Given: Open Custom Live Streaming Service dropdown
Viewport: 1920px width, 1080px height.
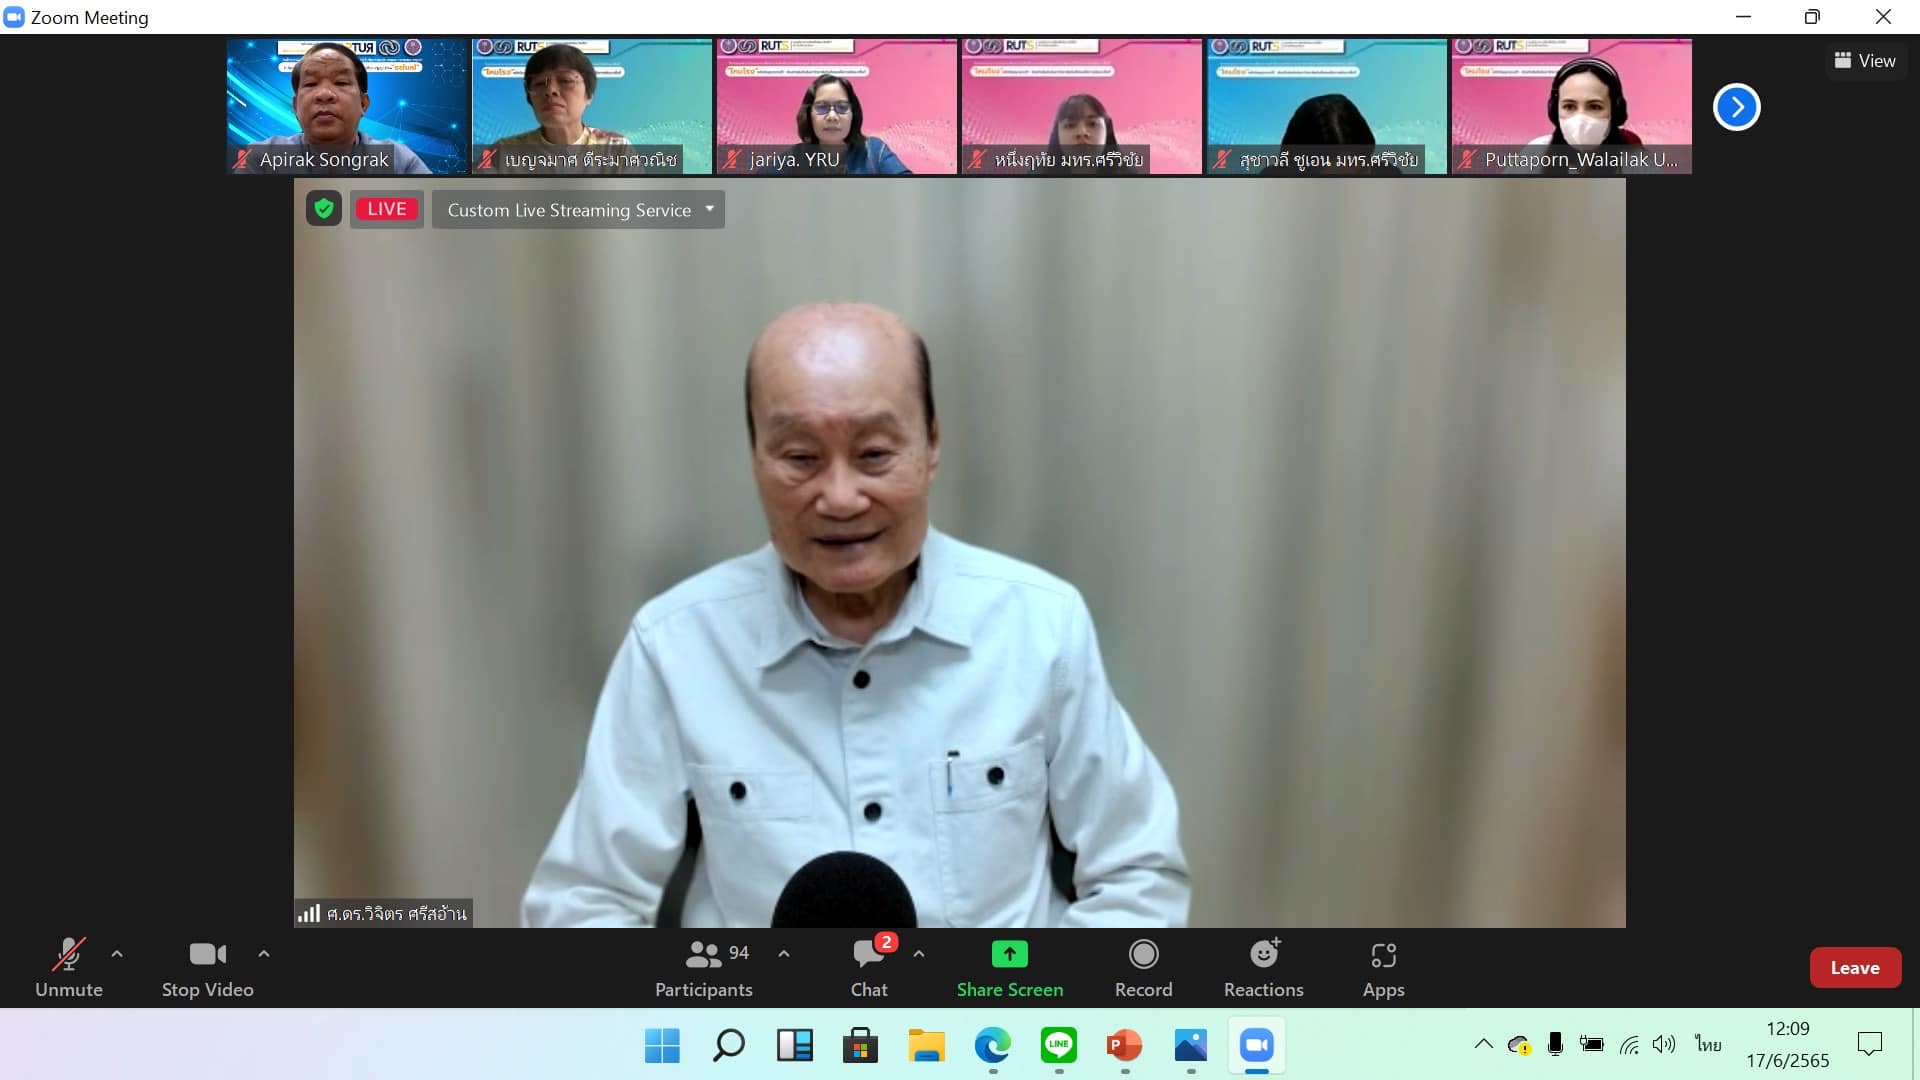Looking at the screenshot, I should click(578, 210).
